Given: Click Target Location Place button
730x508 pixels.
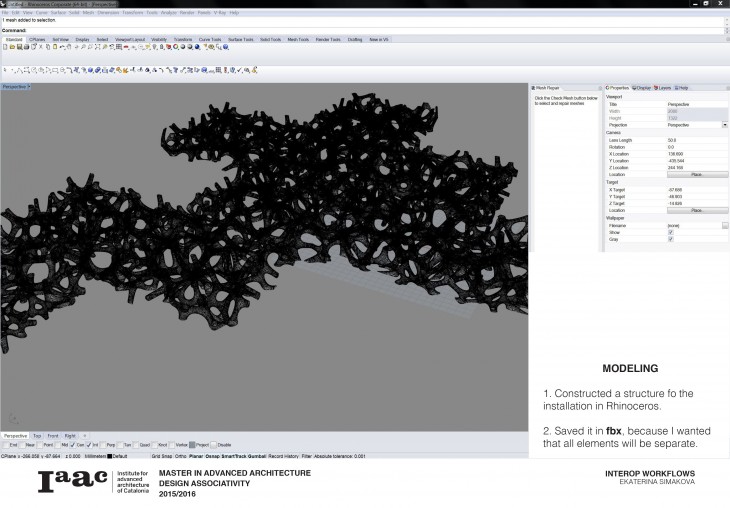Looking at the screenshot, I should click(697, 210).
